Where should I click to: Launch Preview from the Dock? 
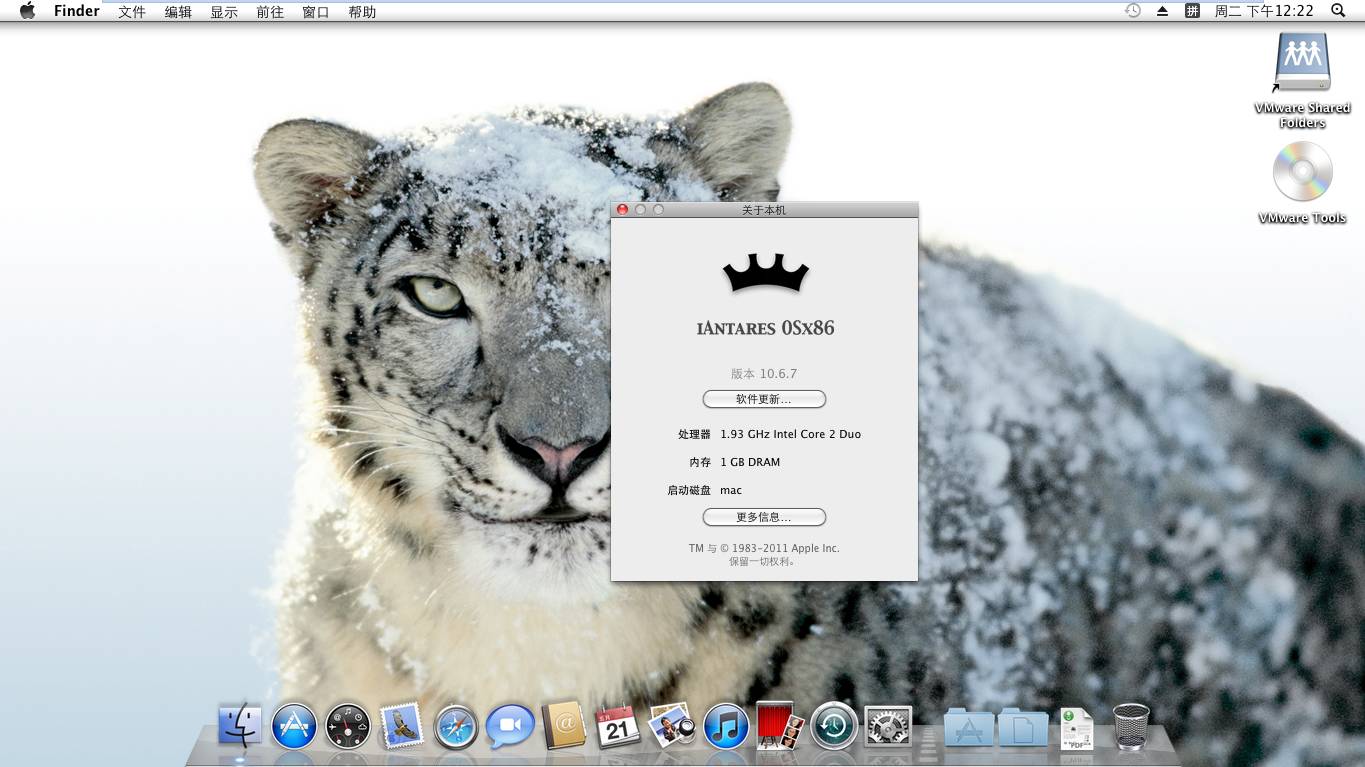click(x=672, y=726)
